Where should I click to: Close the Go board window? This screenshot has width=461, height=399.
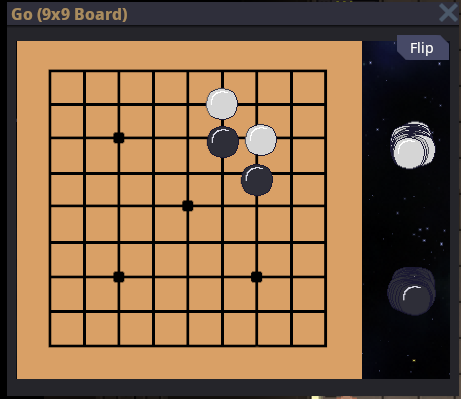tap(448, 13)
